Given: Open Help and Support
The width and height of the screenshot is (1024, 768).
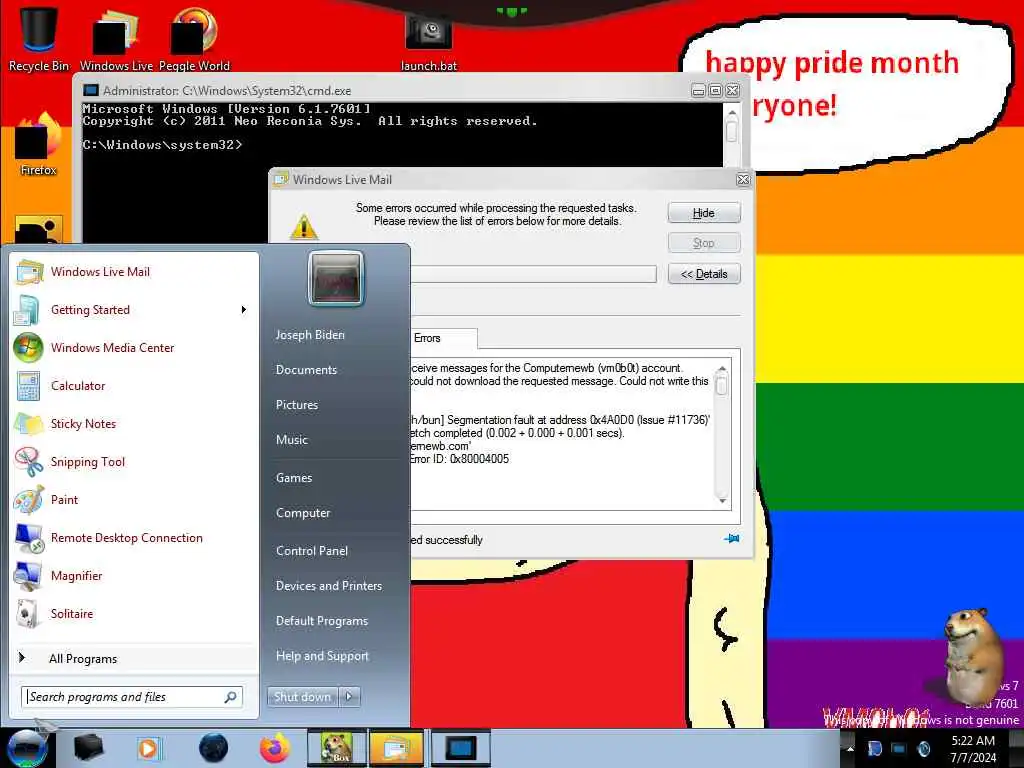Looking at the screenshot, I should [323, 656].
